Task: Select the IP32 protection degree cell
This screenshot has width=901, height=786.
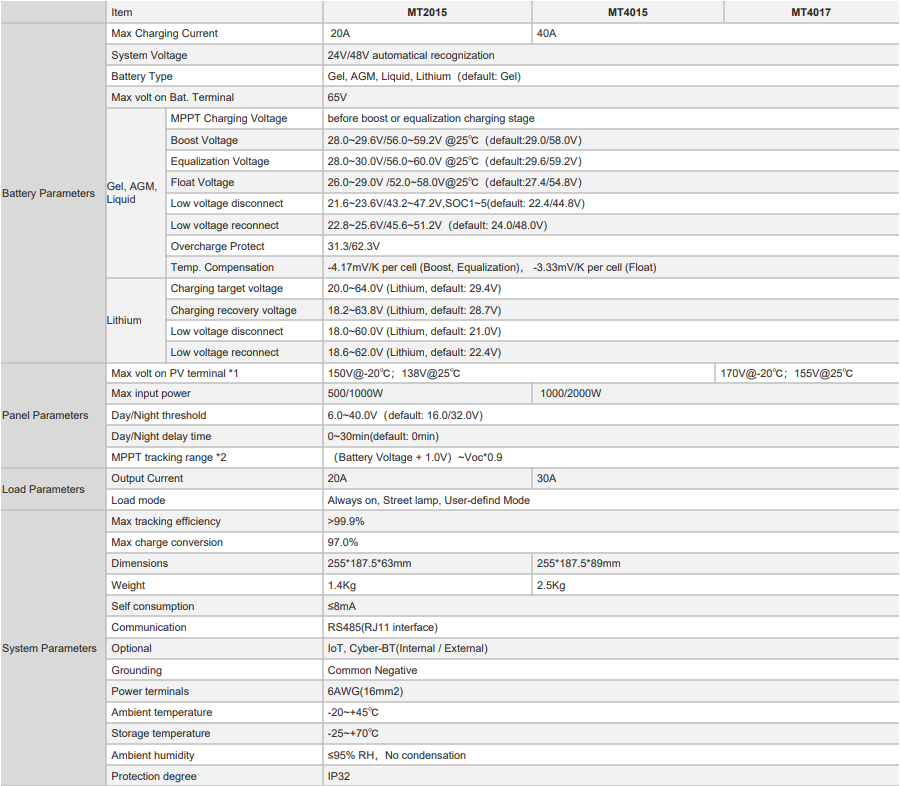Action: coord(611,776)
